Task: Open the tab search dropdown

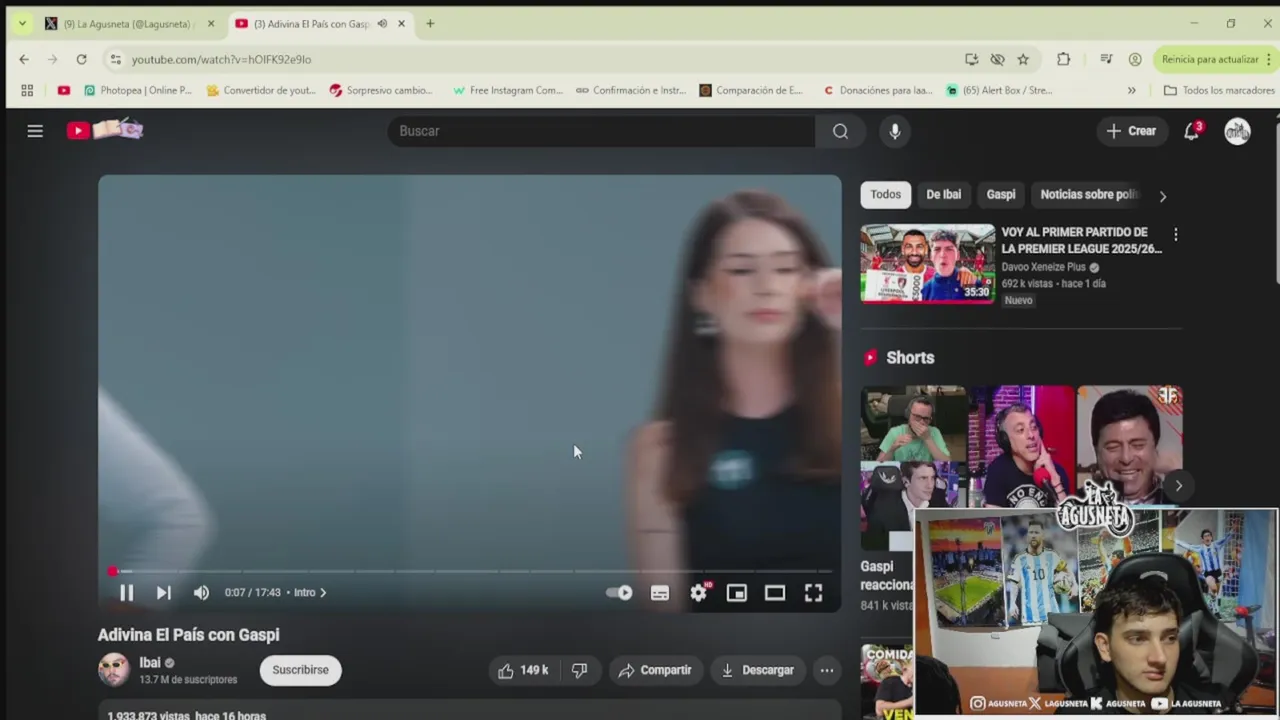Action: (x=22, y=24)
